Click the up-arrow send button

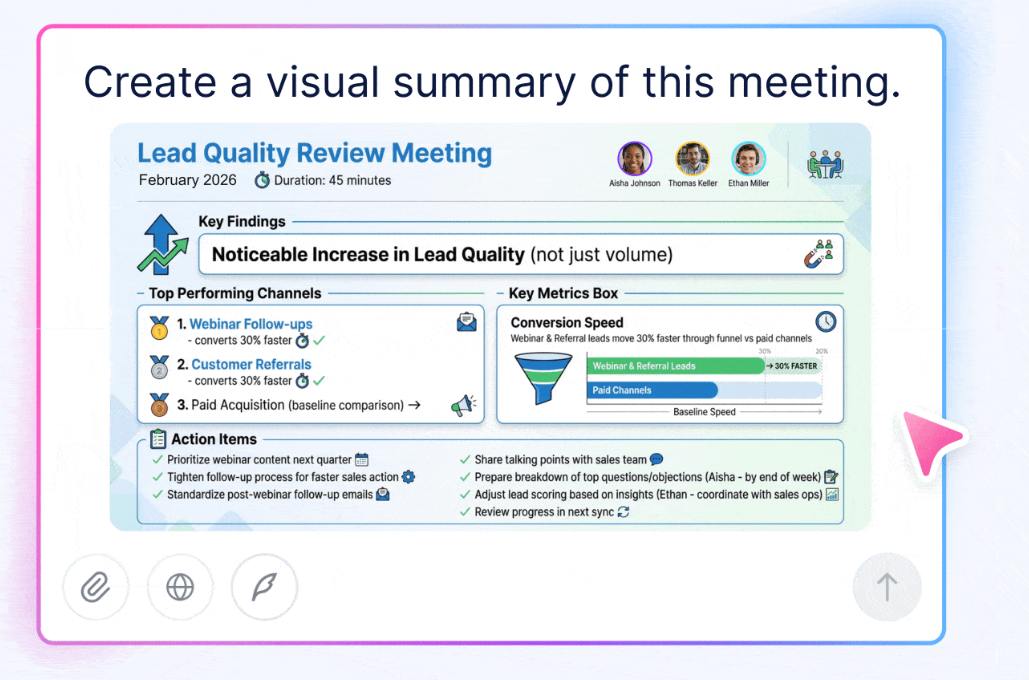pos(887,587)
